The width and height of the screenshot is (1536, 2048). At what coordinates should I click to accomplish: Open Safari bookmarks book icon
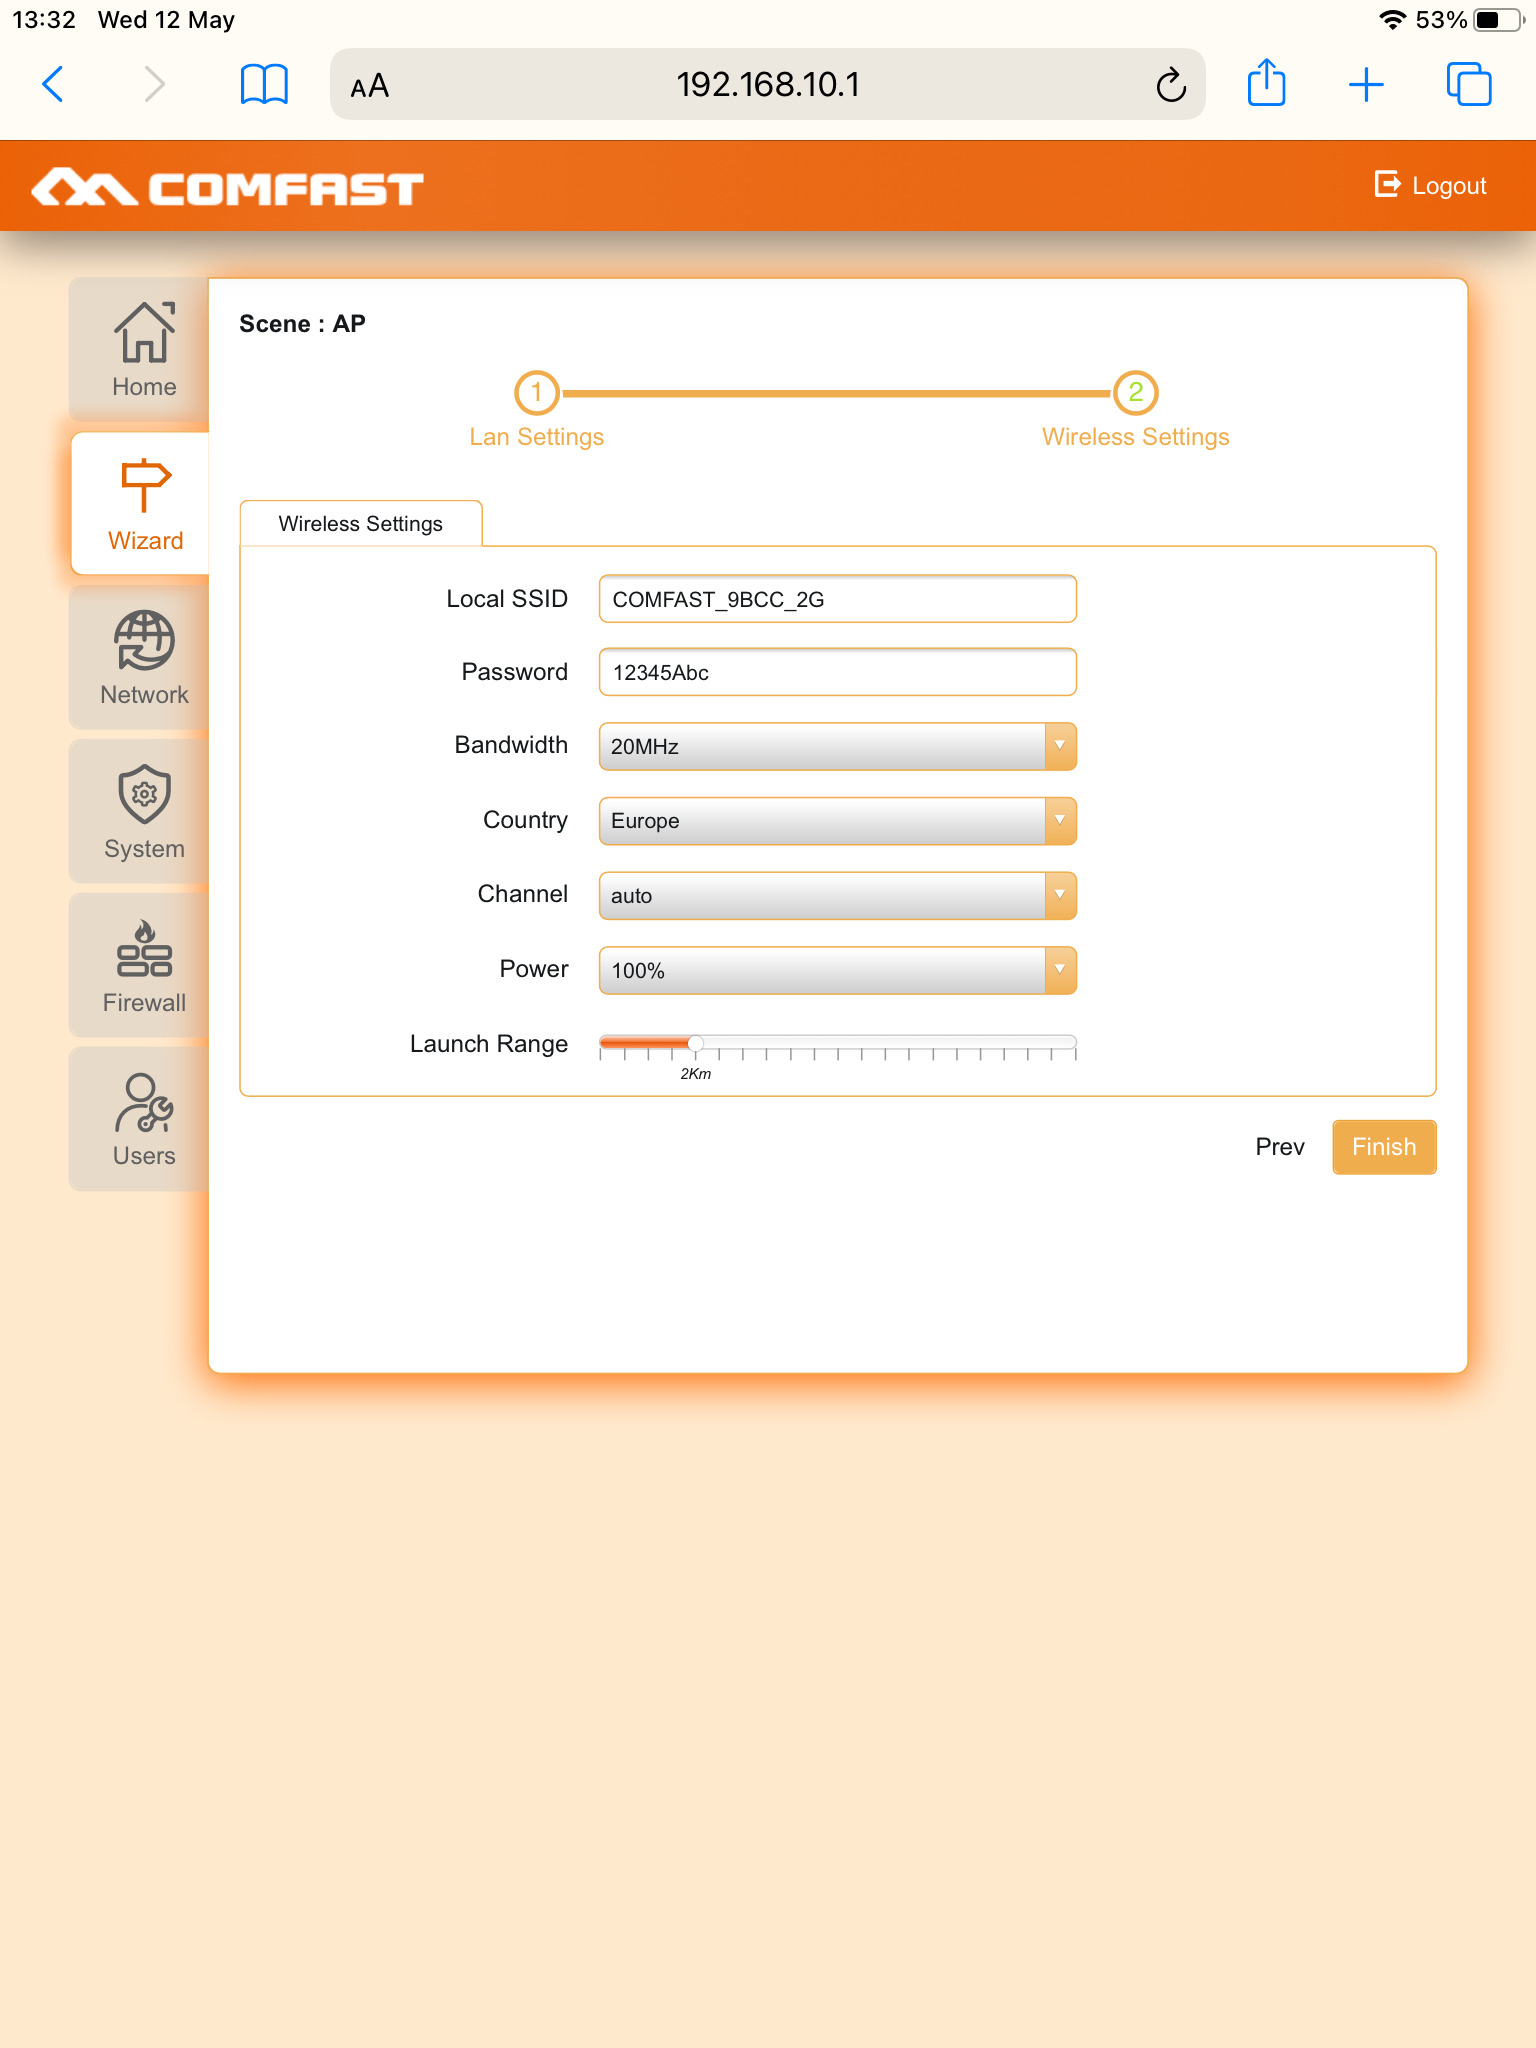[264, 85]
